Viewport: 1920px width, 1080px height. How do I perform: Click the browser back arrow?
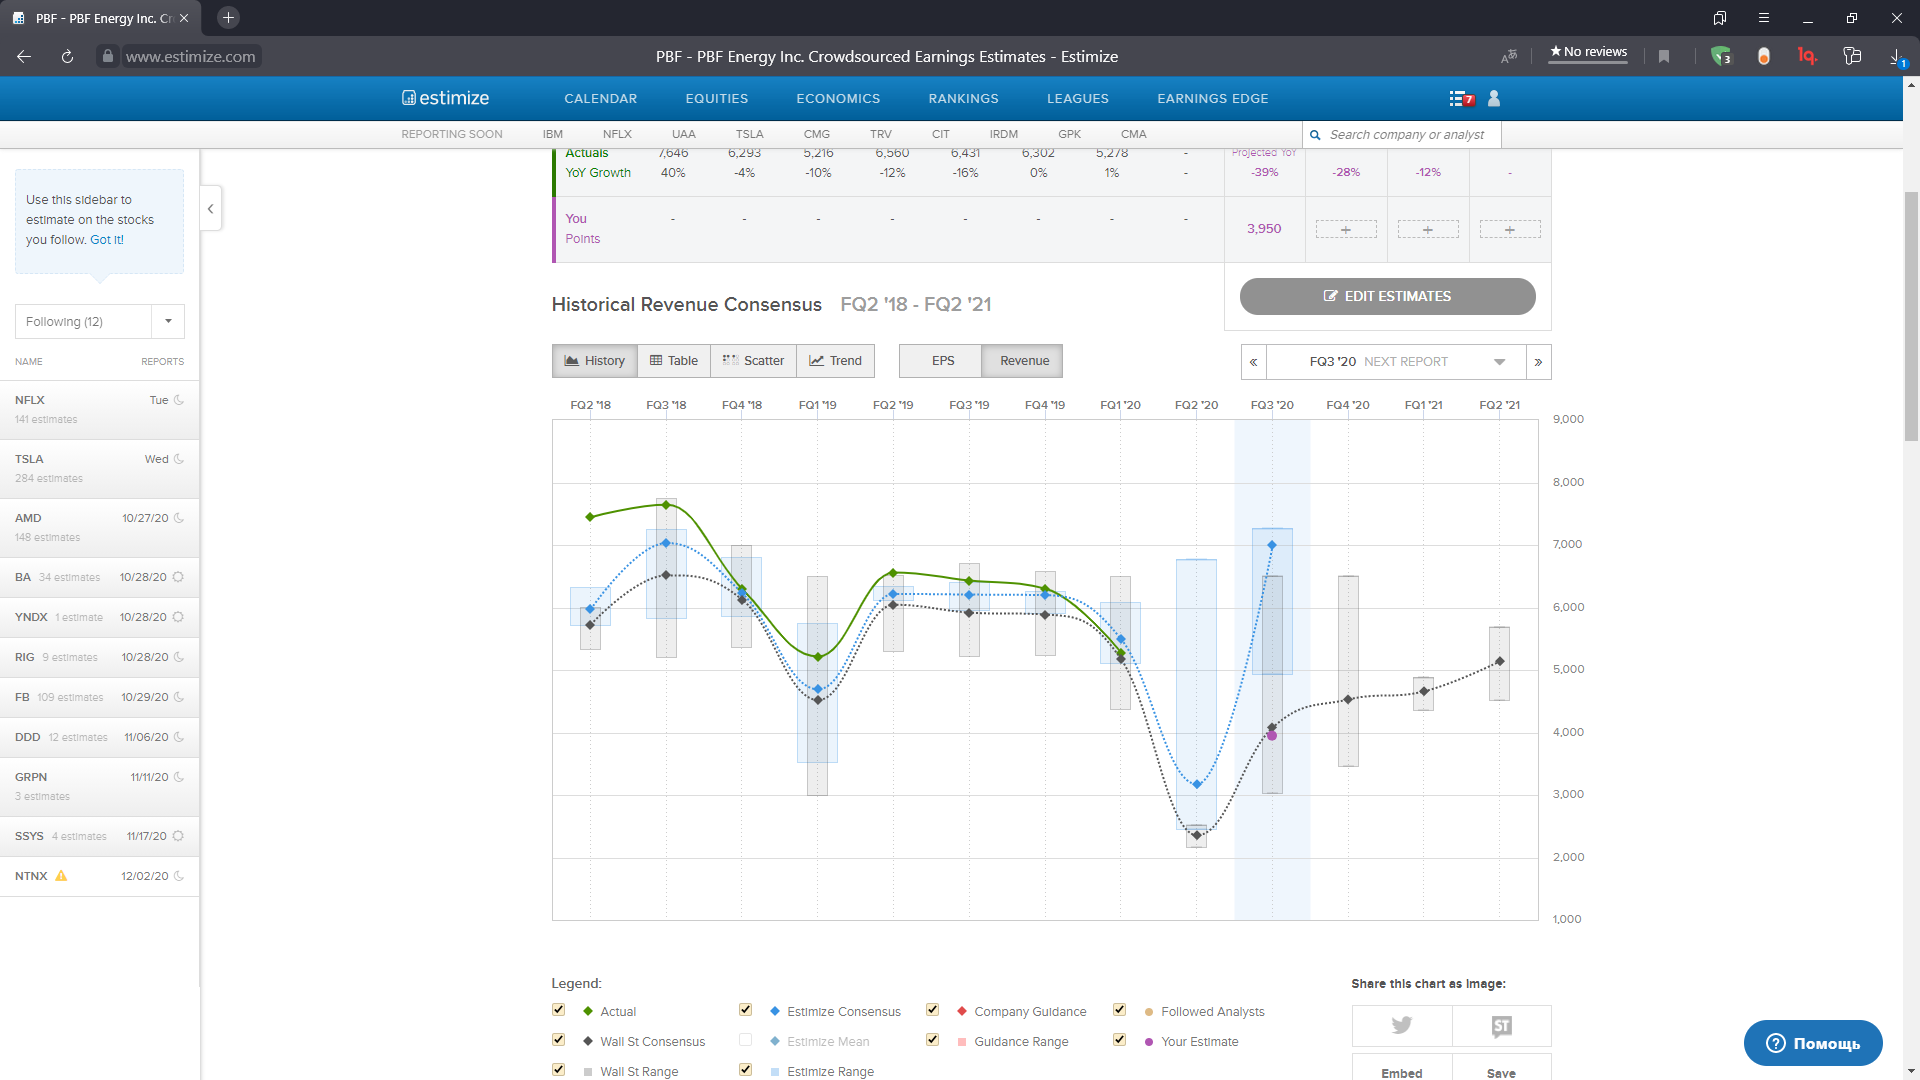pyautogui.click(x=24, y=57)
